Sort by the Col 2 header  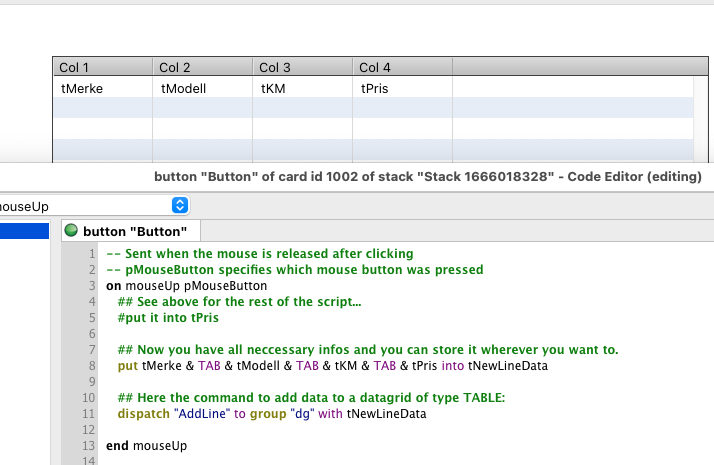[x=202, y=67]
